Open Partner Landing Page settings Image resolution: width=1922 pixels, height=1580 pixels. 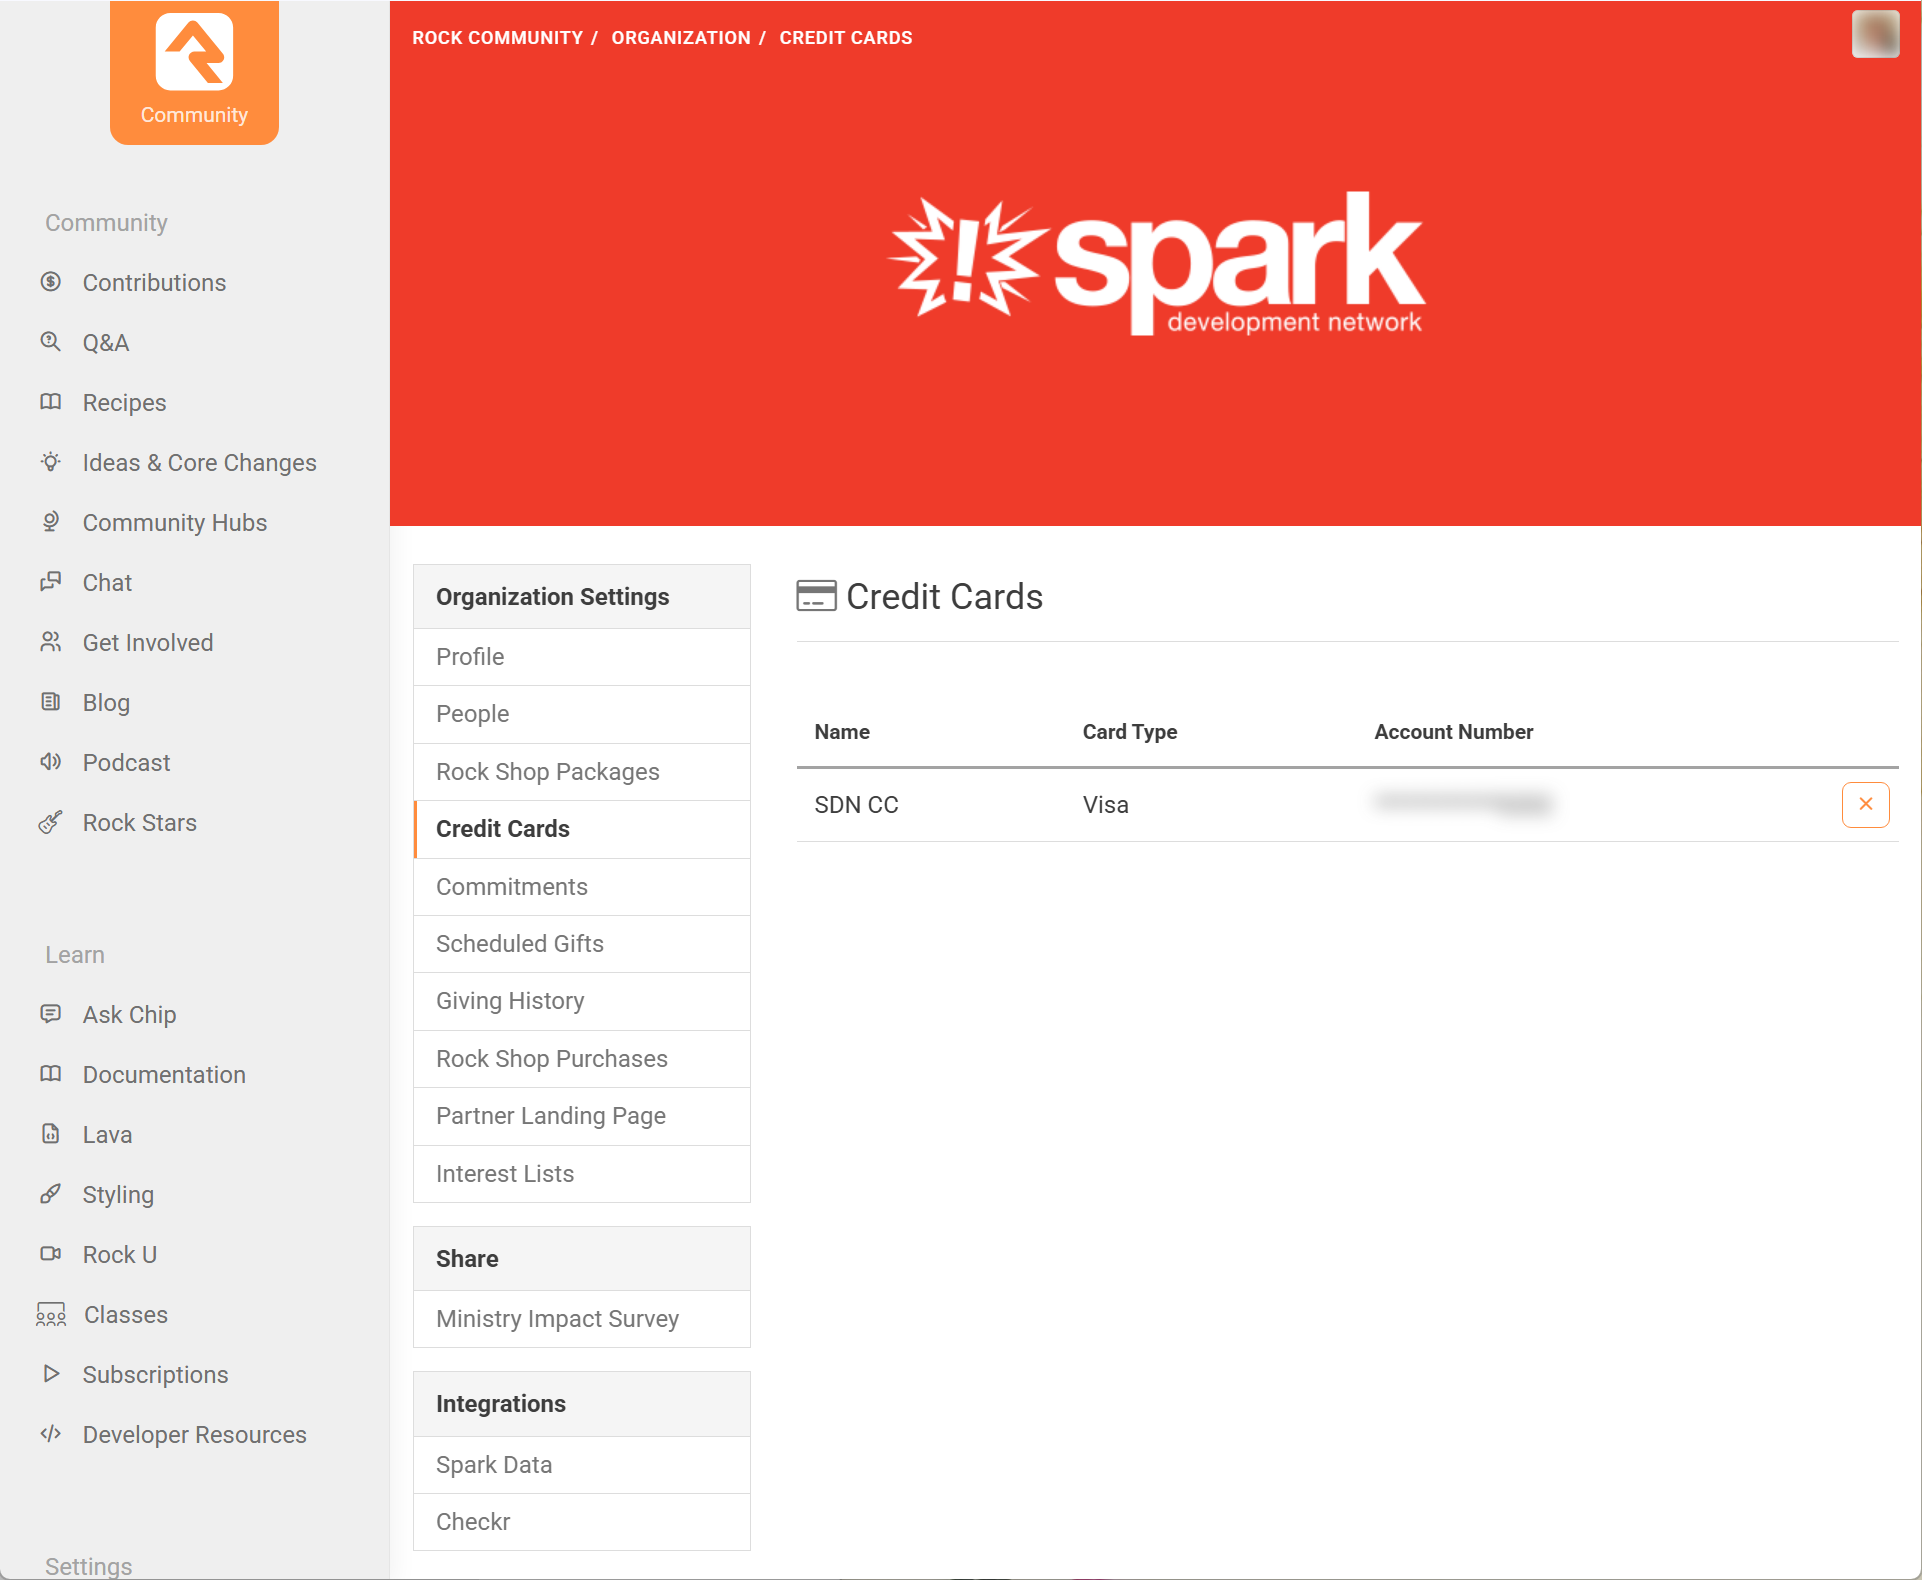pos(582,1116)
